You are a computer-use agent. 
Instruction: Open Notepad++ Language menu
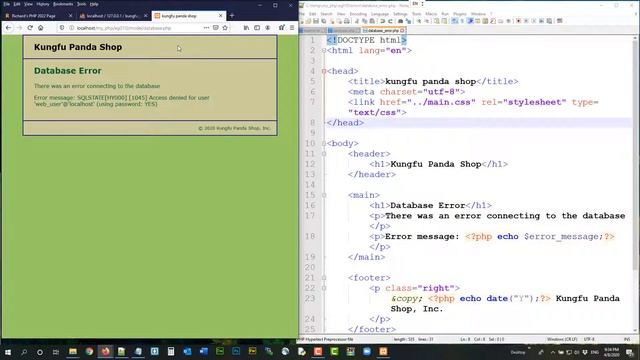(x=380, y=14)
